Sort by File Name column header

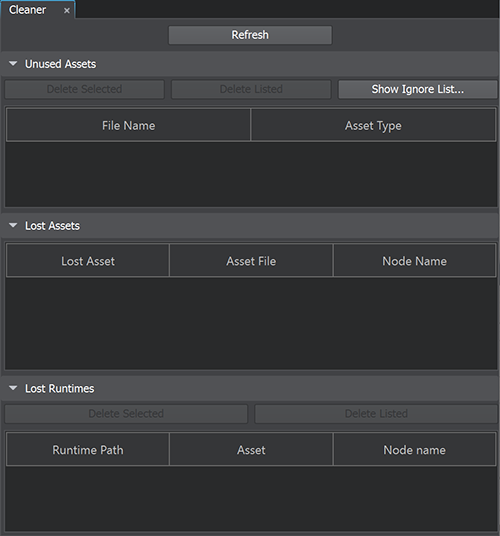pyautogui.click(x=129, y=125)
